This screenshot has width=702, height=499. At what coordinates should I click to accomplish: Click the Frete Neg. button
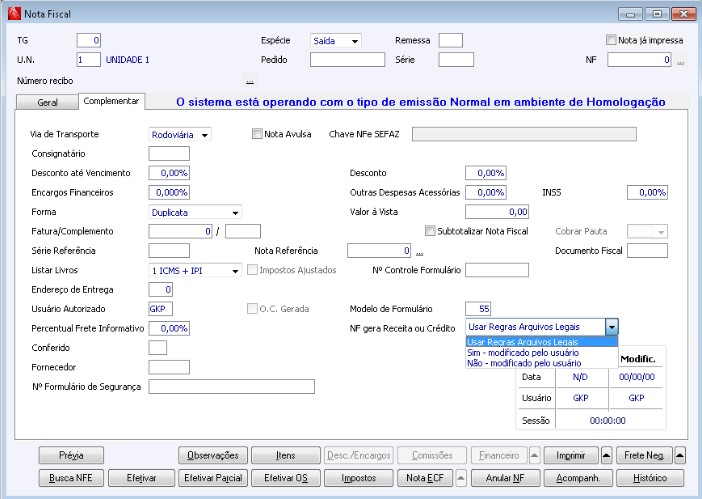pos(644,456)
